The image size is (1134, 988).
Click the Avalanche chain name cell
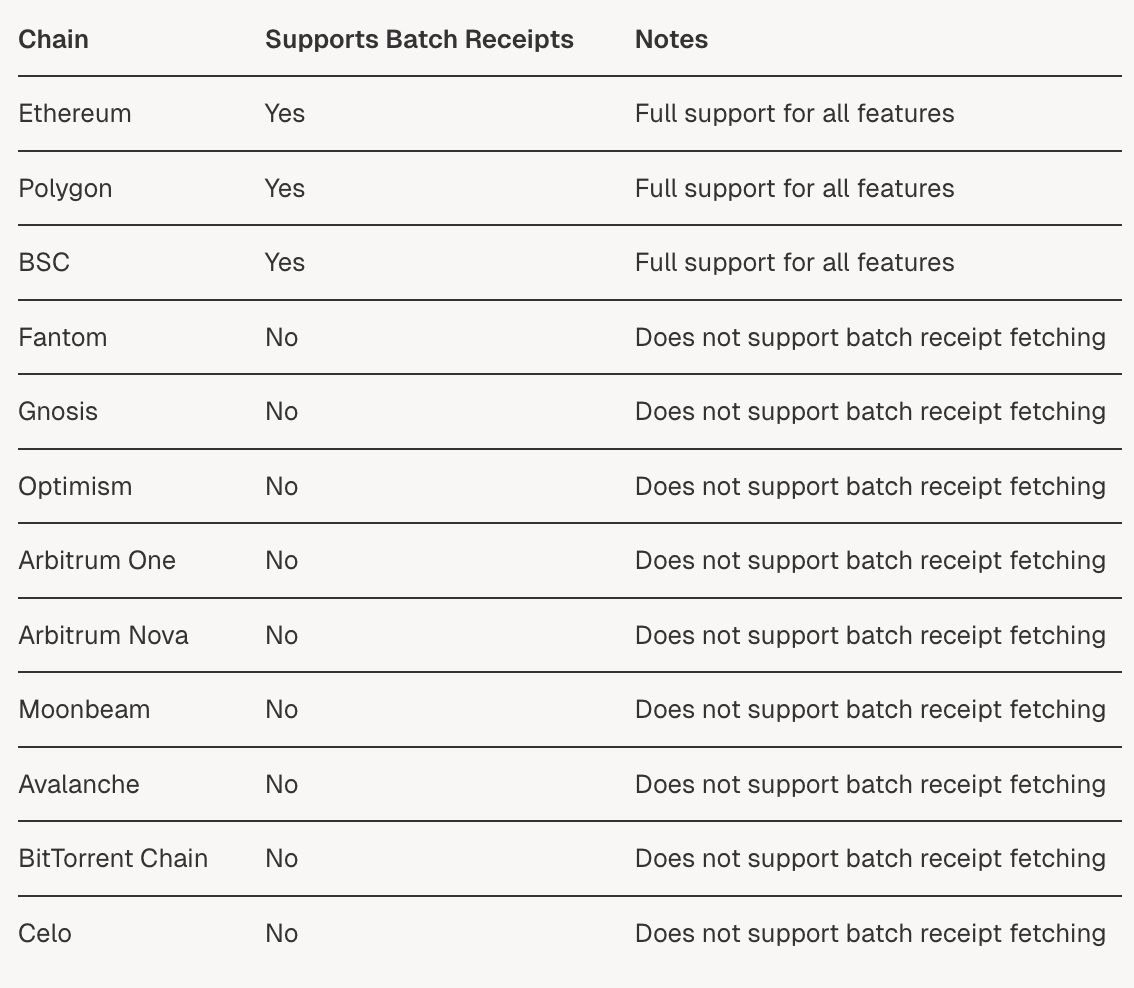[x=79, y=785]
